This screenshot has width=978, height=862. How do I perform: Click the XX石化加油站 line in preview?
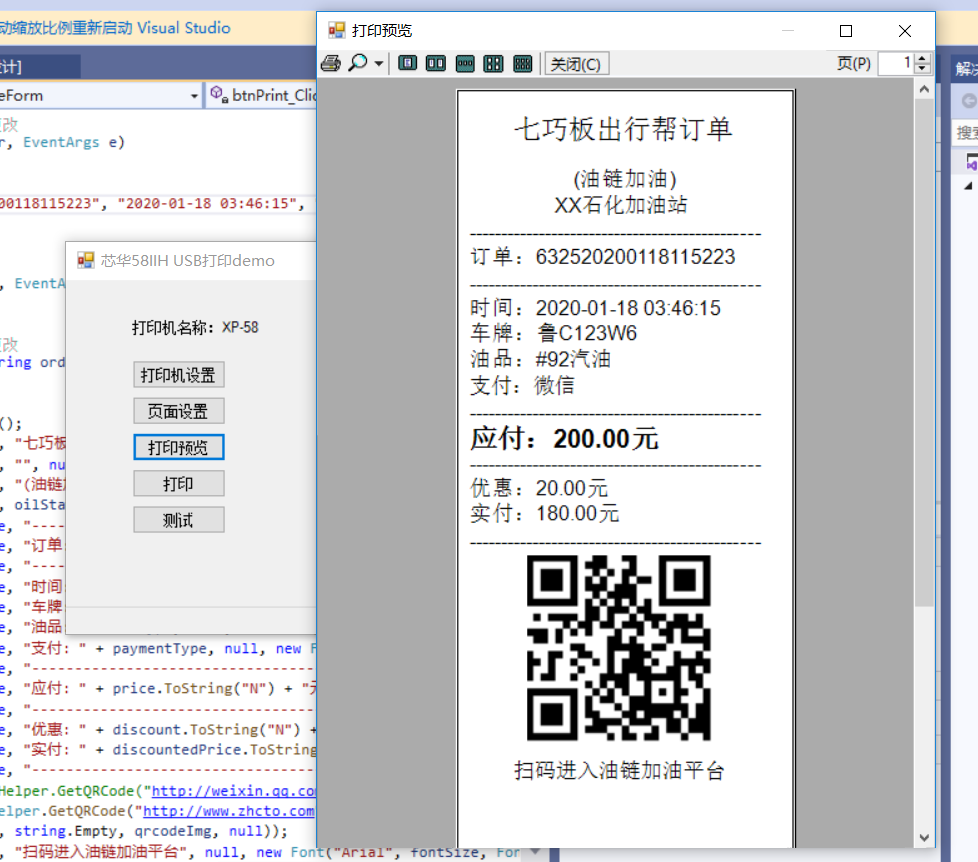click(621, 205)
